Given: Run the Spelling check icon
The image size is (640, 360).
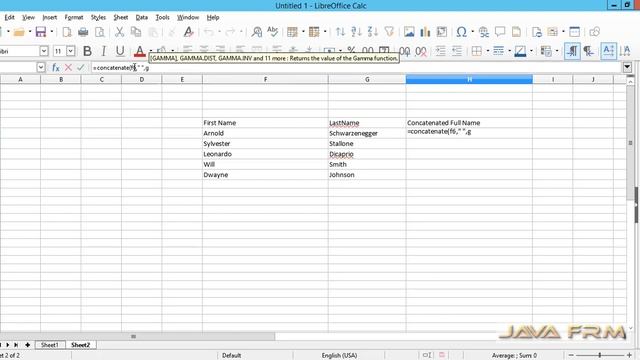Looking at the screenshot, I should (273, 31).
